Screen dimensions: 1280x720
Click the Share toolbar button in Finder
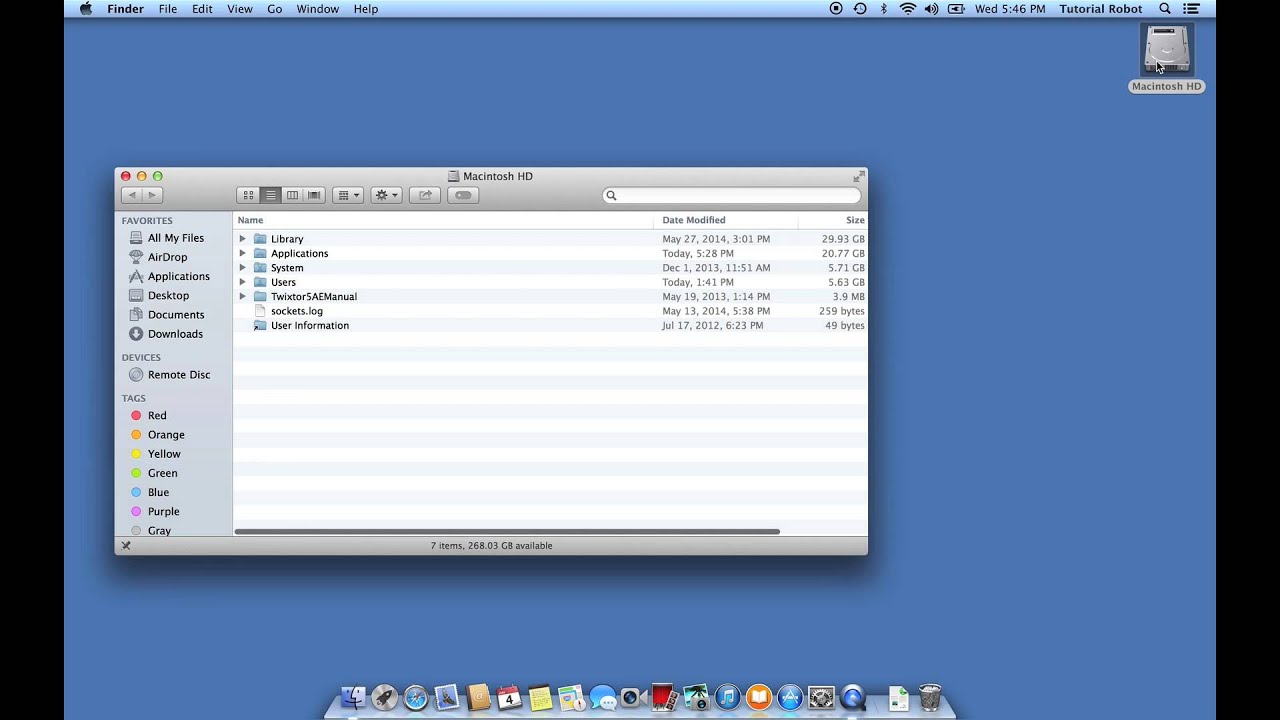(425, 195)
